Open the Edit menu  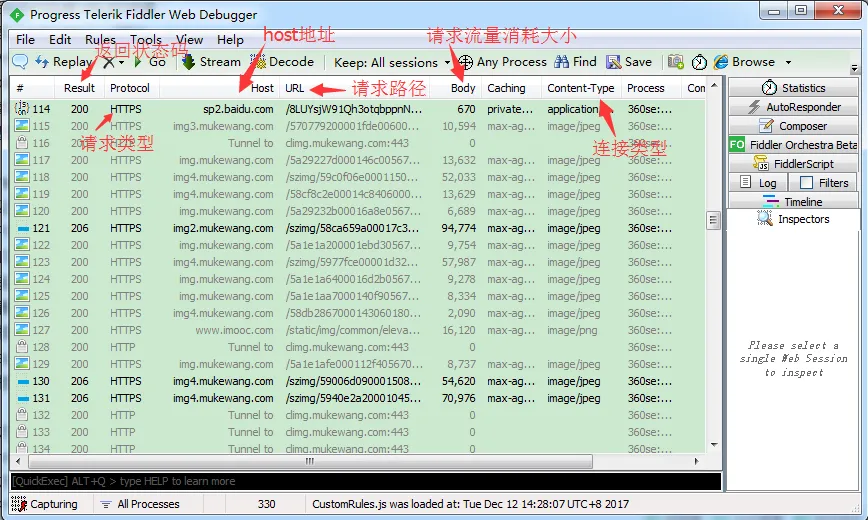[x=60, y=40]
